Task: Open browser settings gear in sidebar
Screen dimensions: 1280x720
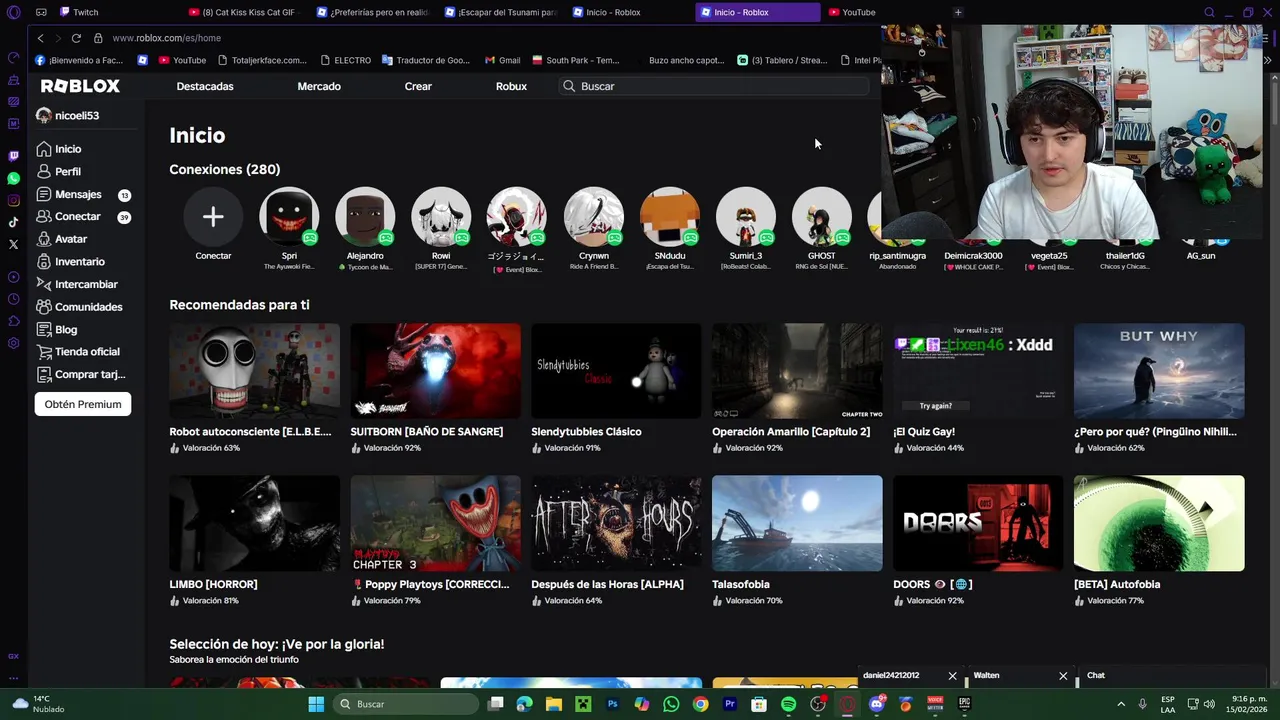Action: coord(13,343)
